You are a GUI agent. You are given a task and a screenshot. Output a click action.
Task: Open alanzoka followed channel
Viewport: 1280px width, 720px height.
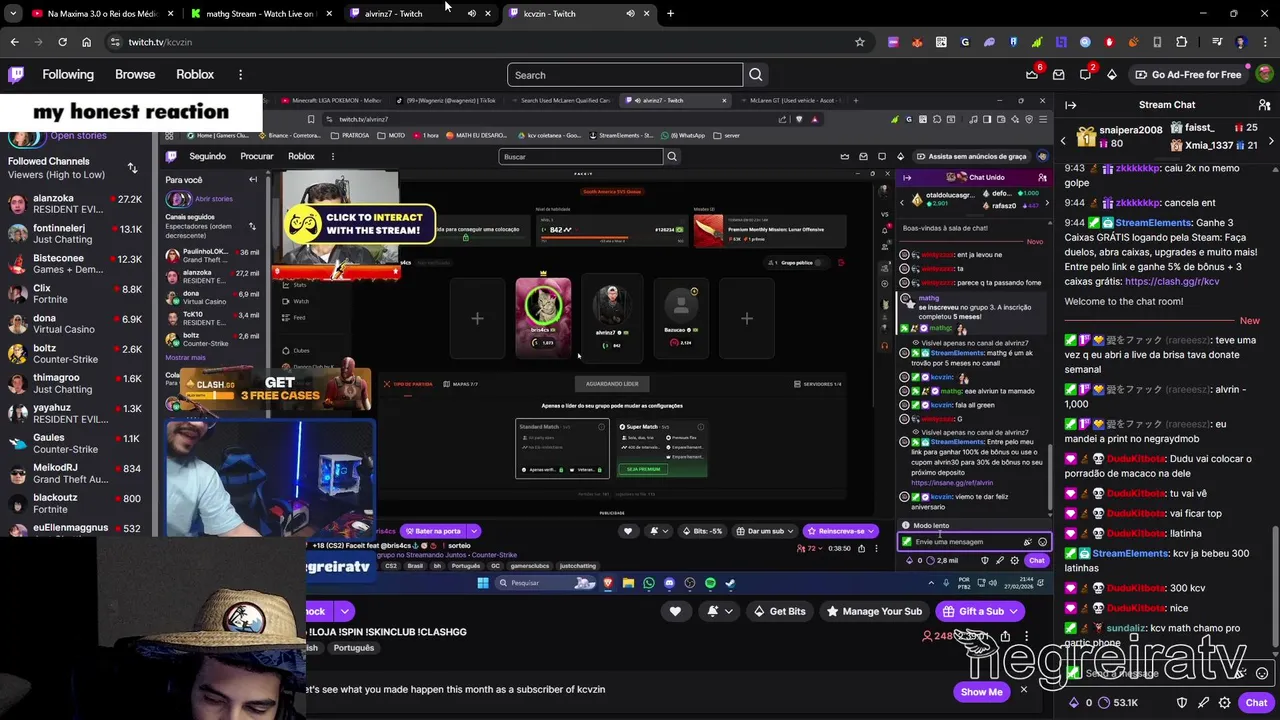click(75, 204)
